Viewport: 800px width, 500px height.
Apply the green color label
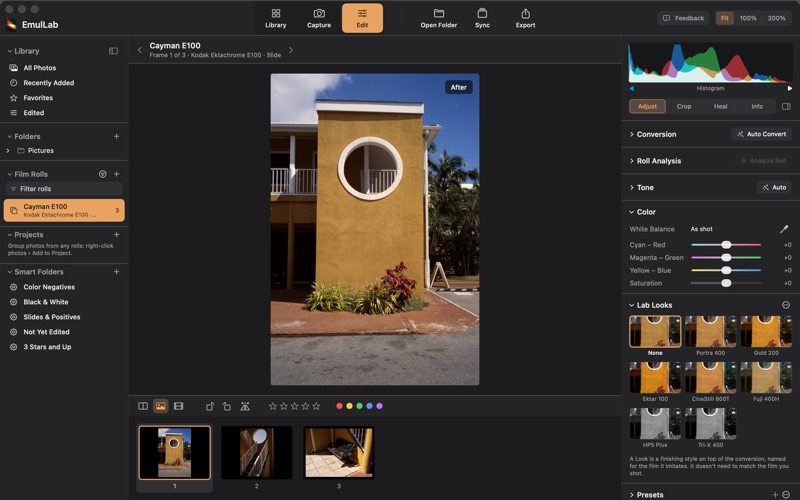pos(359,406)
